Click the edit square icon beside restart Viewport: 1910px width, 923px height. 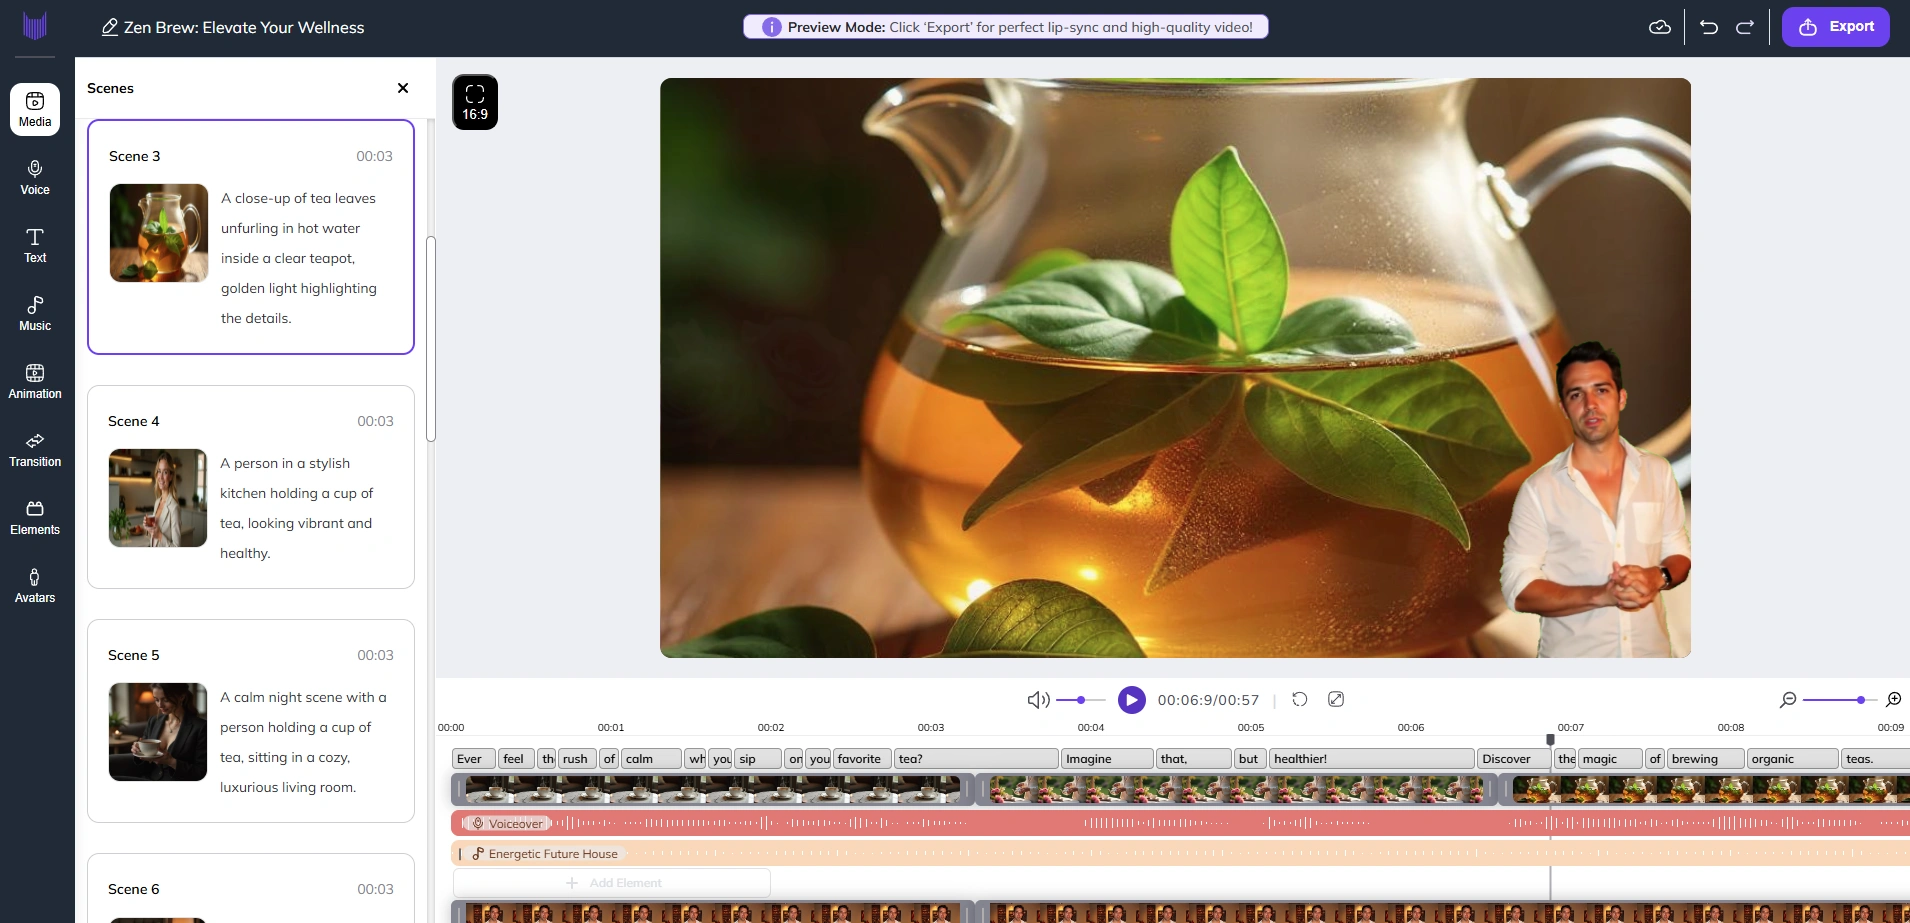pos(1336,699)
